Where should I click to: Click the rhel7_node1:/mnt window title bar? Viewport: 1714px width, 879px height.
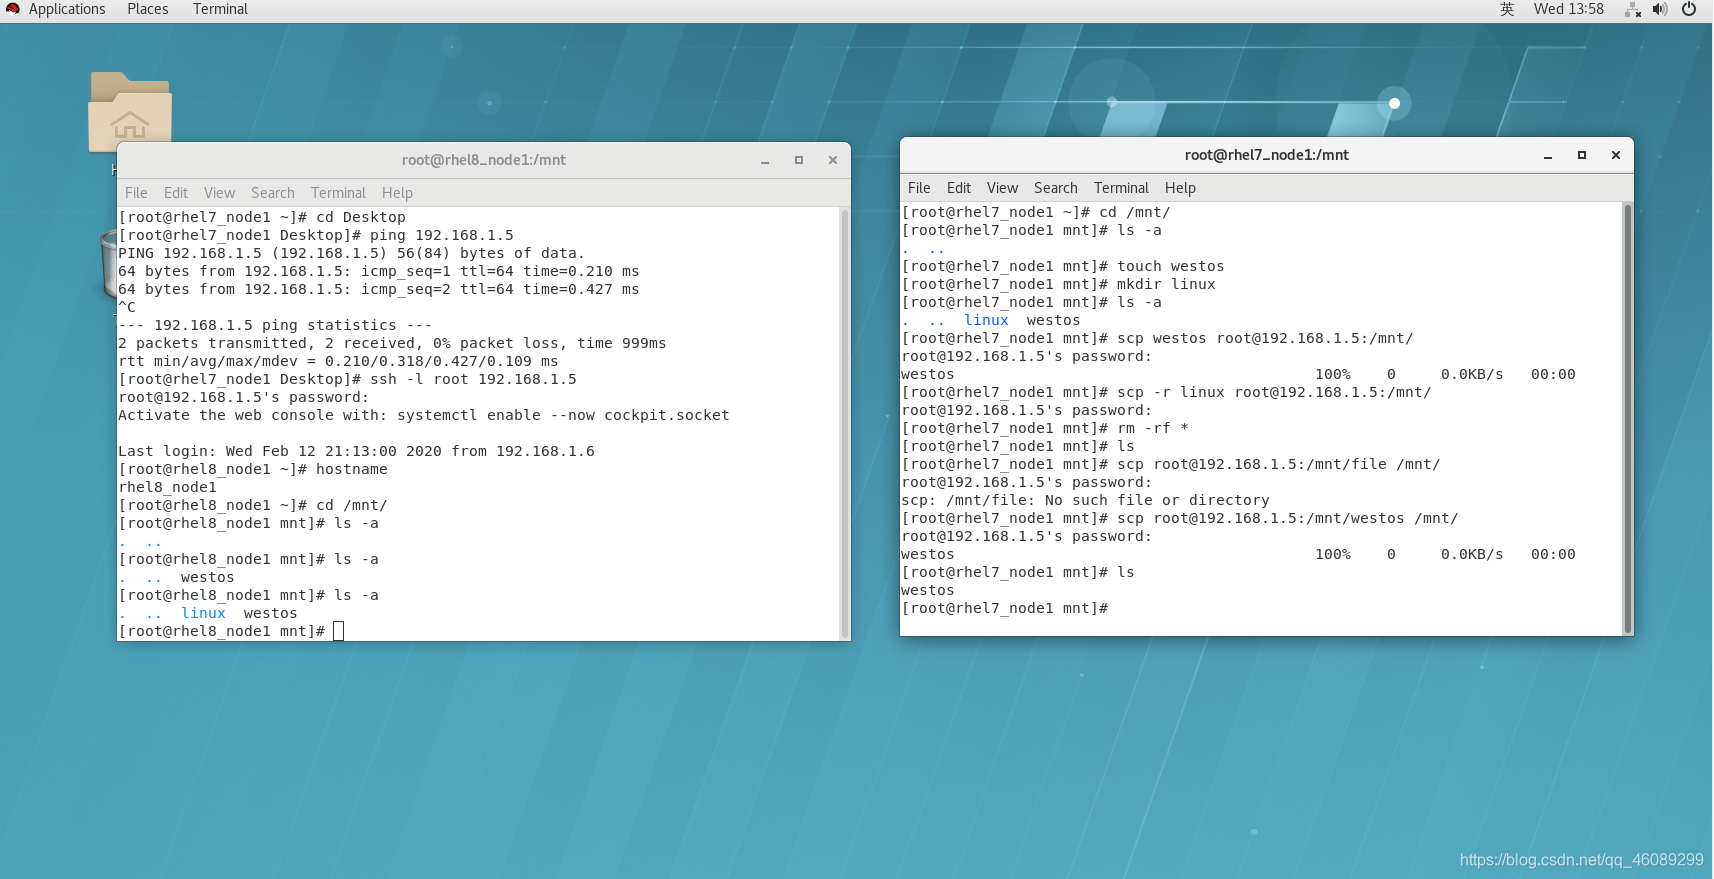click(x=1267, y=155)
